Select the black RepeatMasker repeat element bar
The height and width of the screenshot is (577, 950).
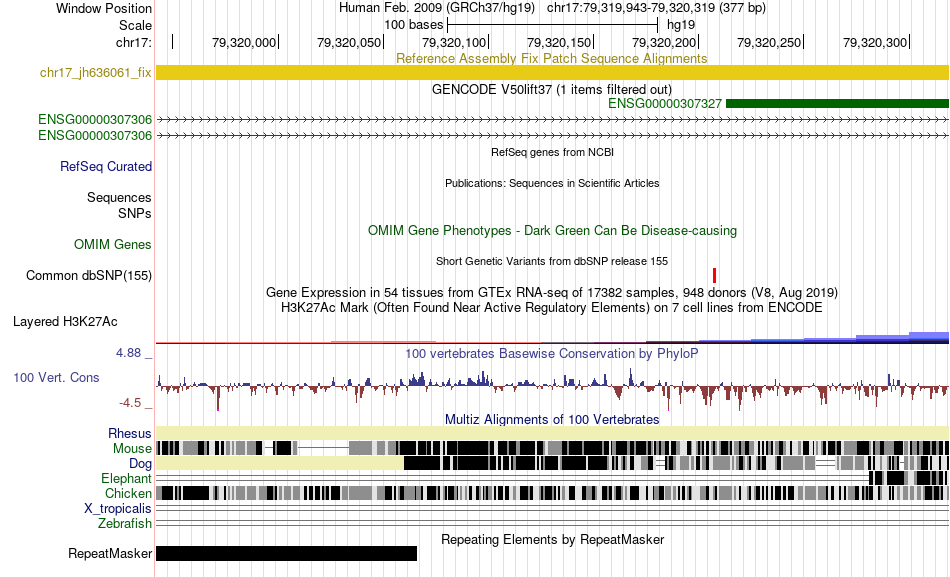click(x=287, y=553)
